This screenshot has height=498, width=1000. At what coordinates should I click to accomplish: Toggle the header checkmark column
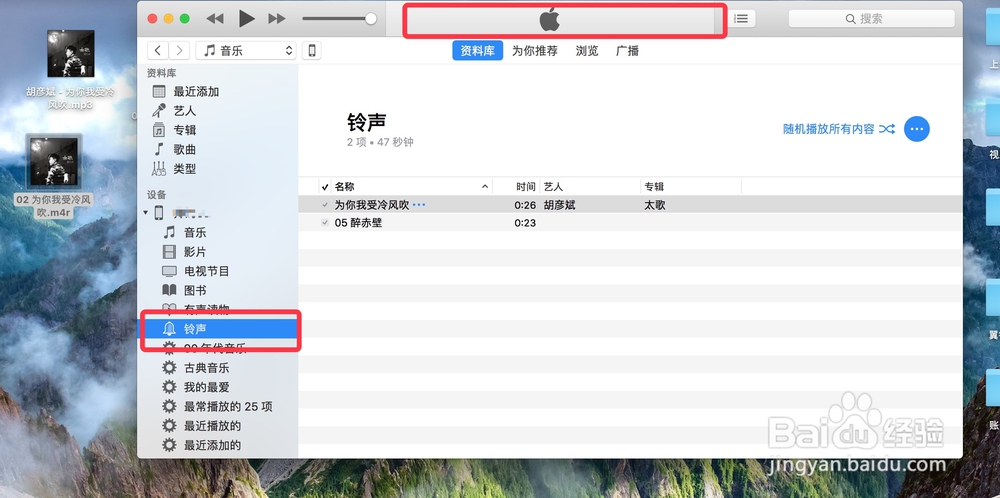[325, 187]
